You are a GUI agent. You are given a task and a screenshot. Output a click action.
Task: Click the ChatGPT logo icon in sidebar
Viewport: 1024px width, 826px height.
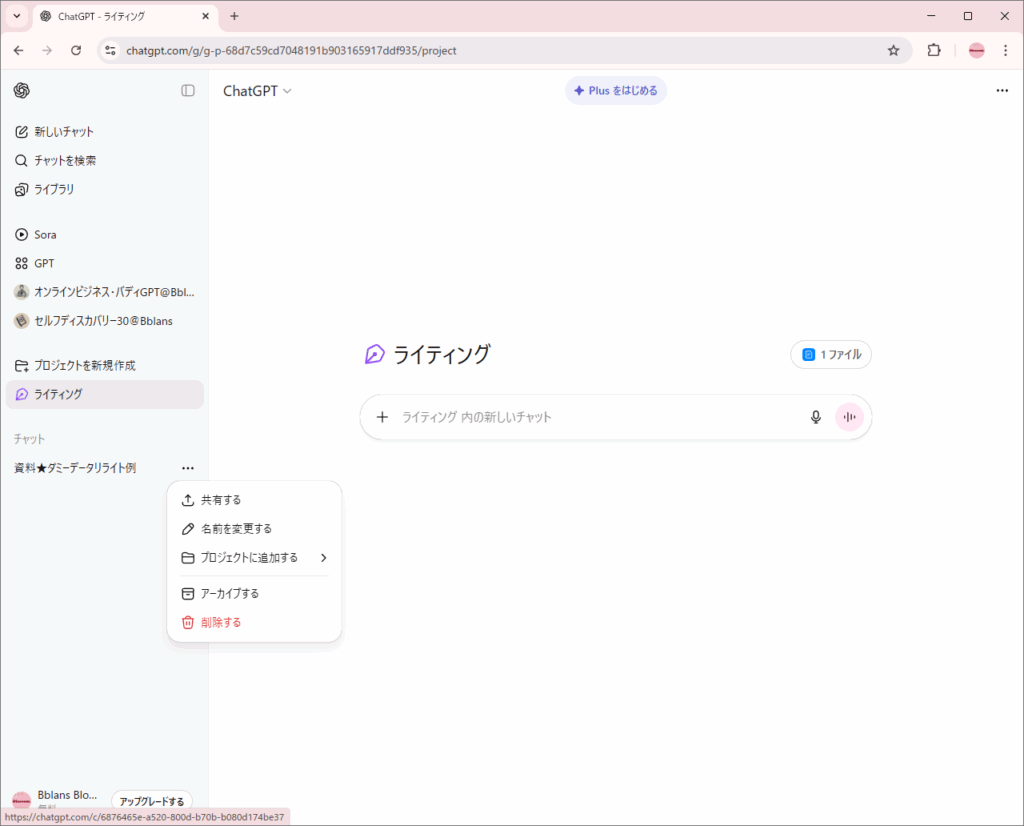pyautogui.click(x=22, y=91)
